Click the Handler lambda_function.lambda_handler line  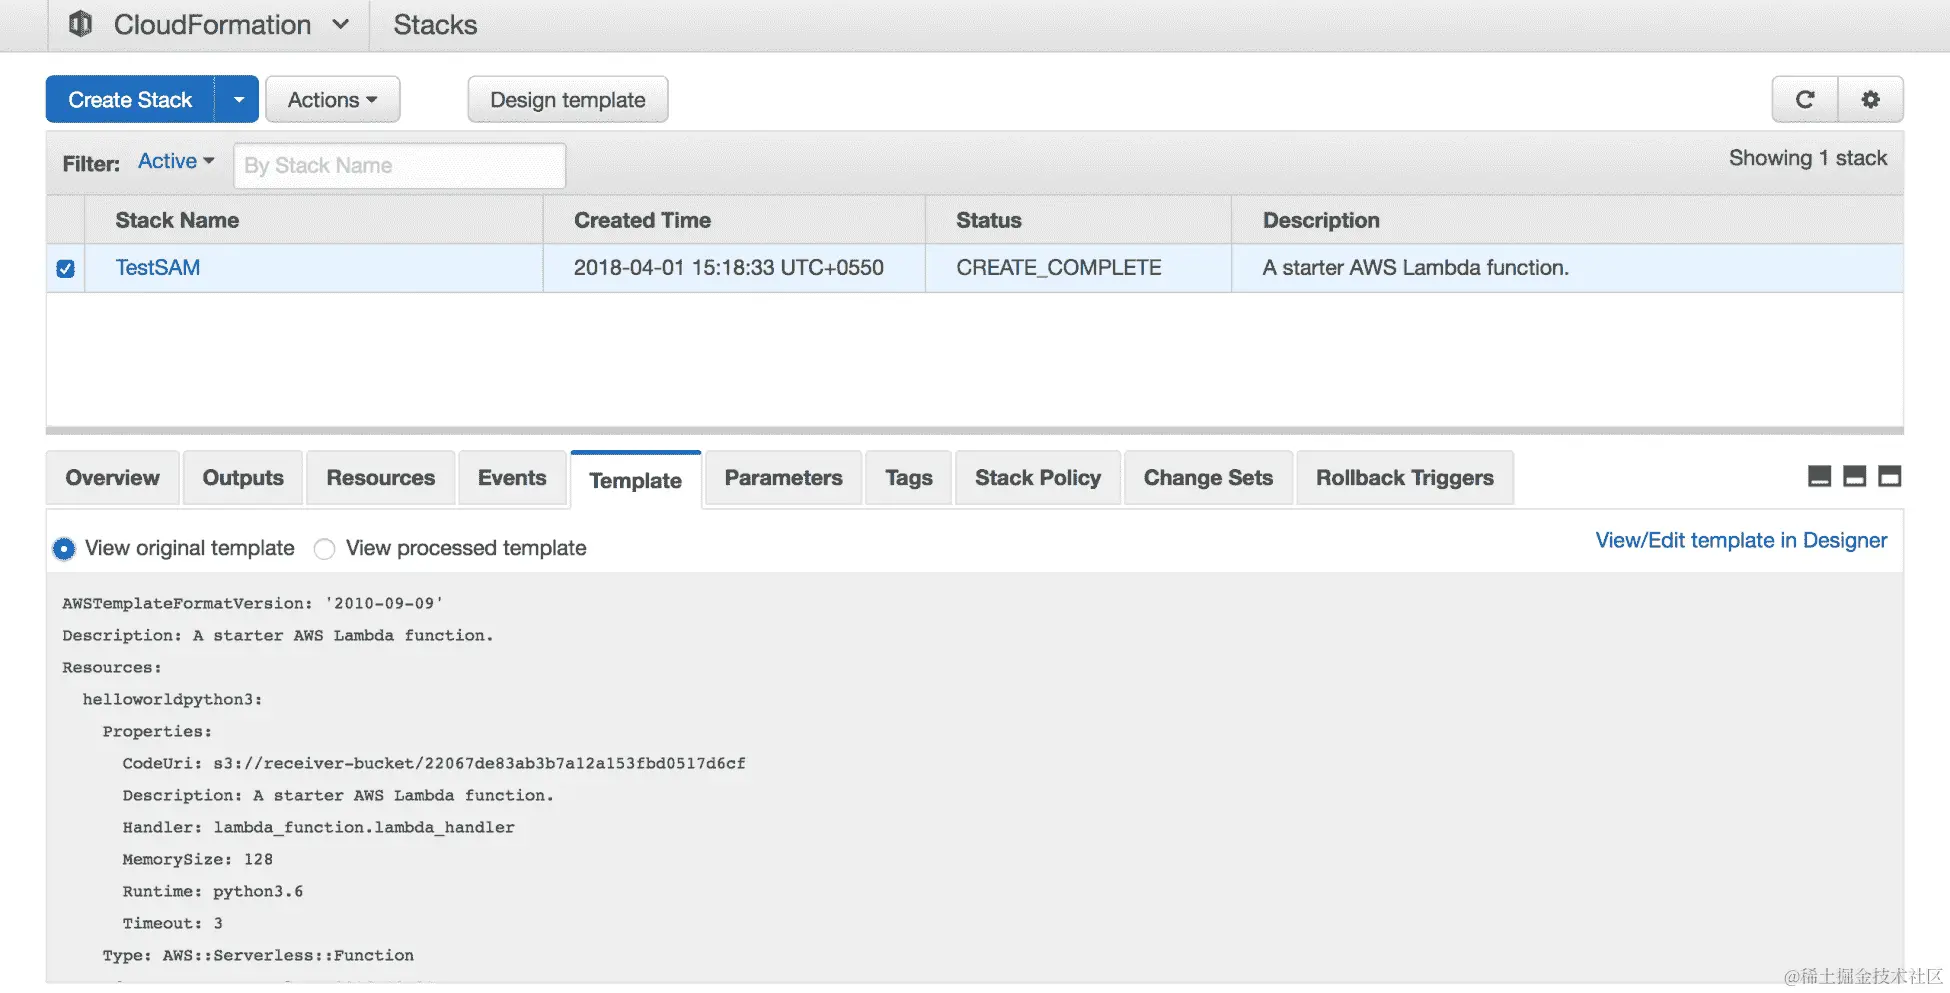318,827
